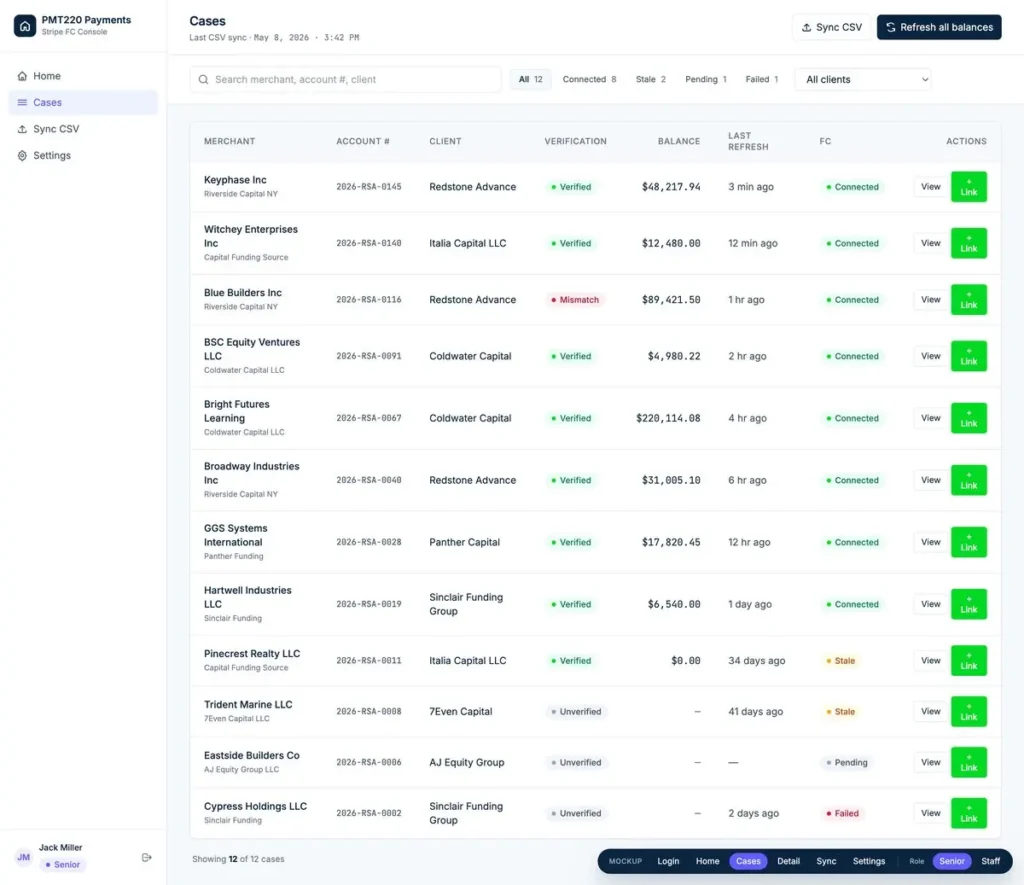Image resolution: width=1024 pixels, height=885 pixels.
Task: Link Eastside Builders Co account
Action: [968, 762]
